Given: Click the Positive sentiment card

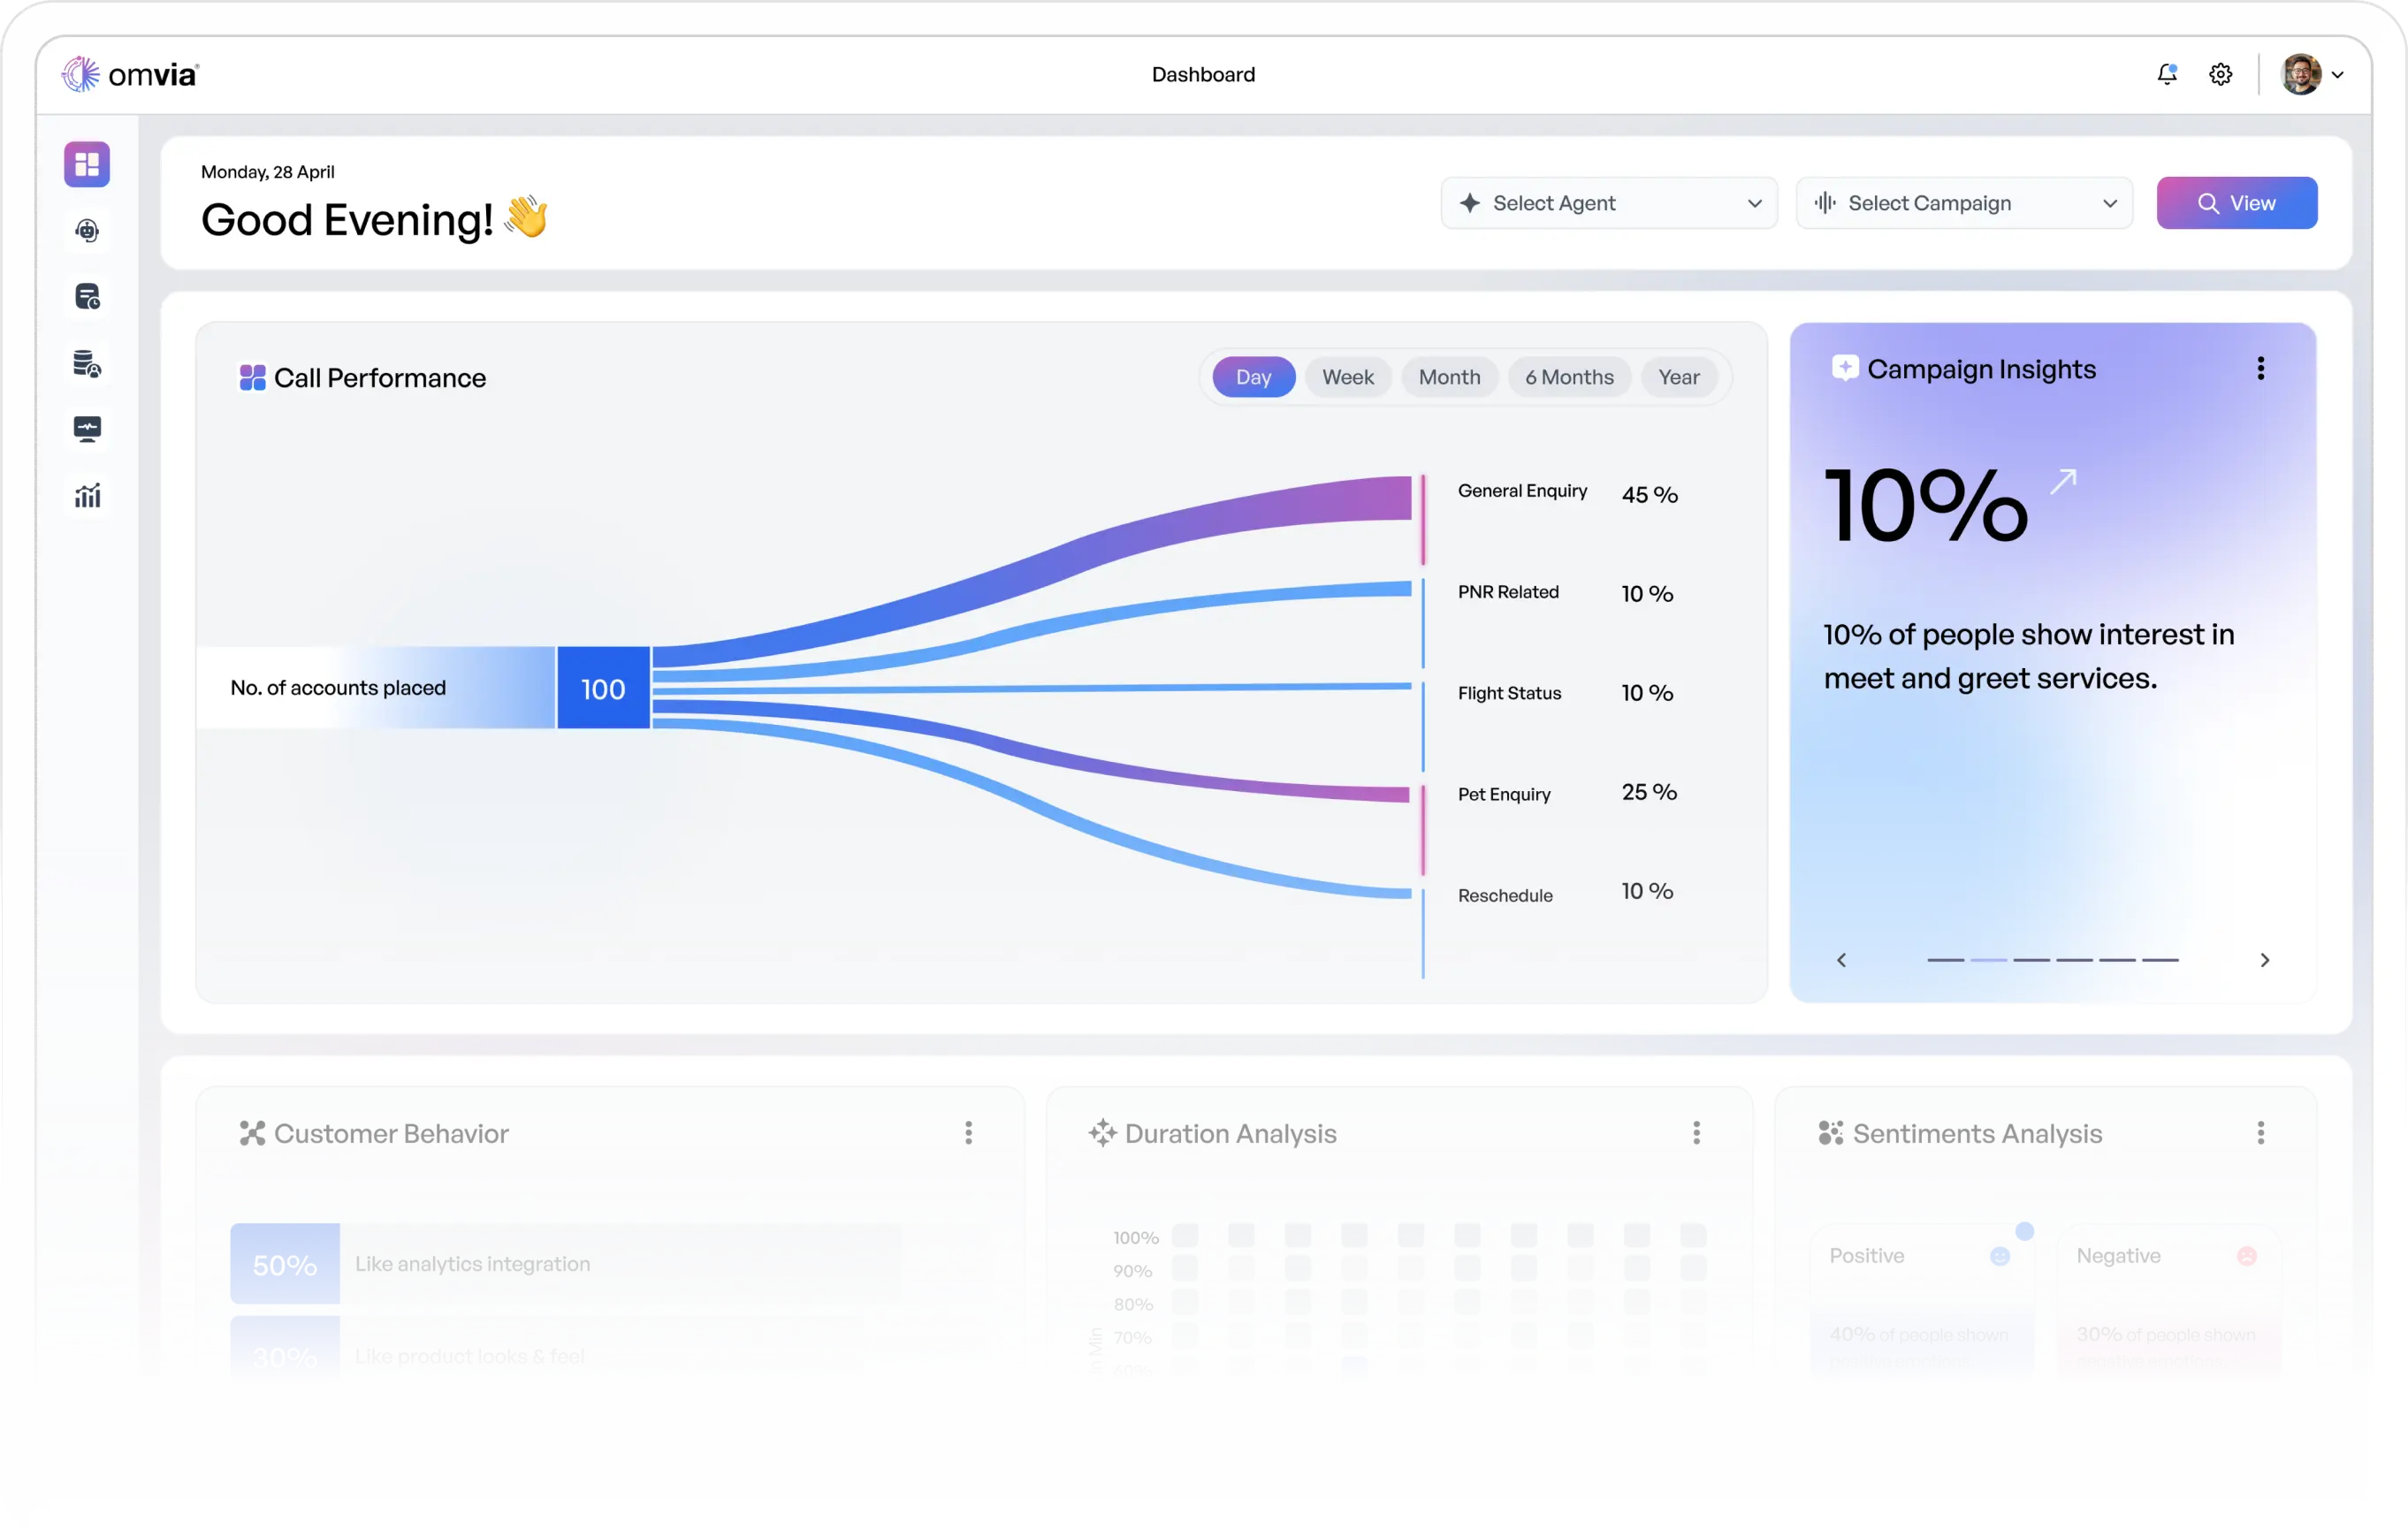Looking at the screenshot, I should tap(1922, 1300).
